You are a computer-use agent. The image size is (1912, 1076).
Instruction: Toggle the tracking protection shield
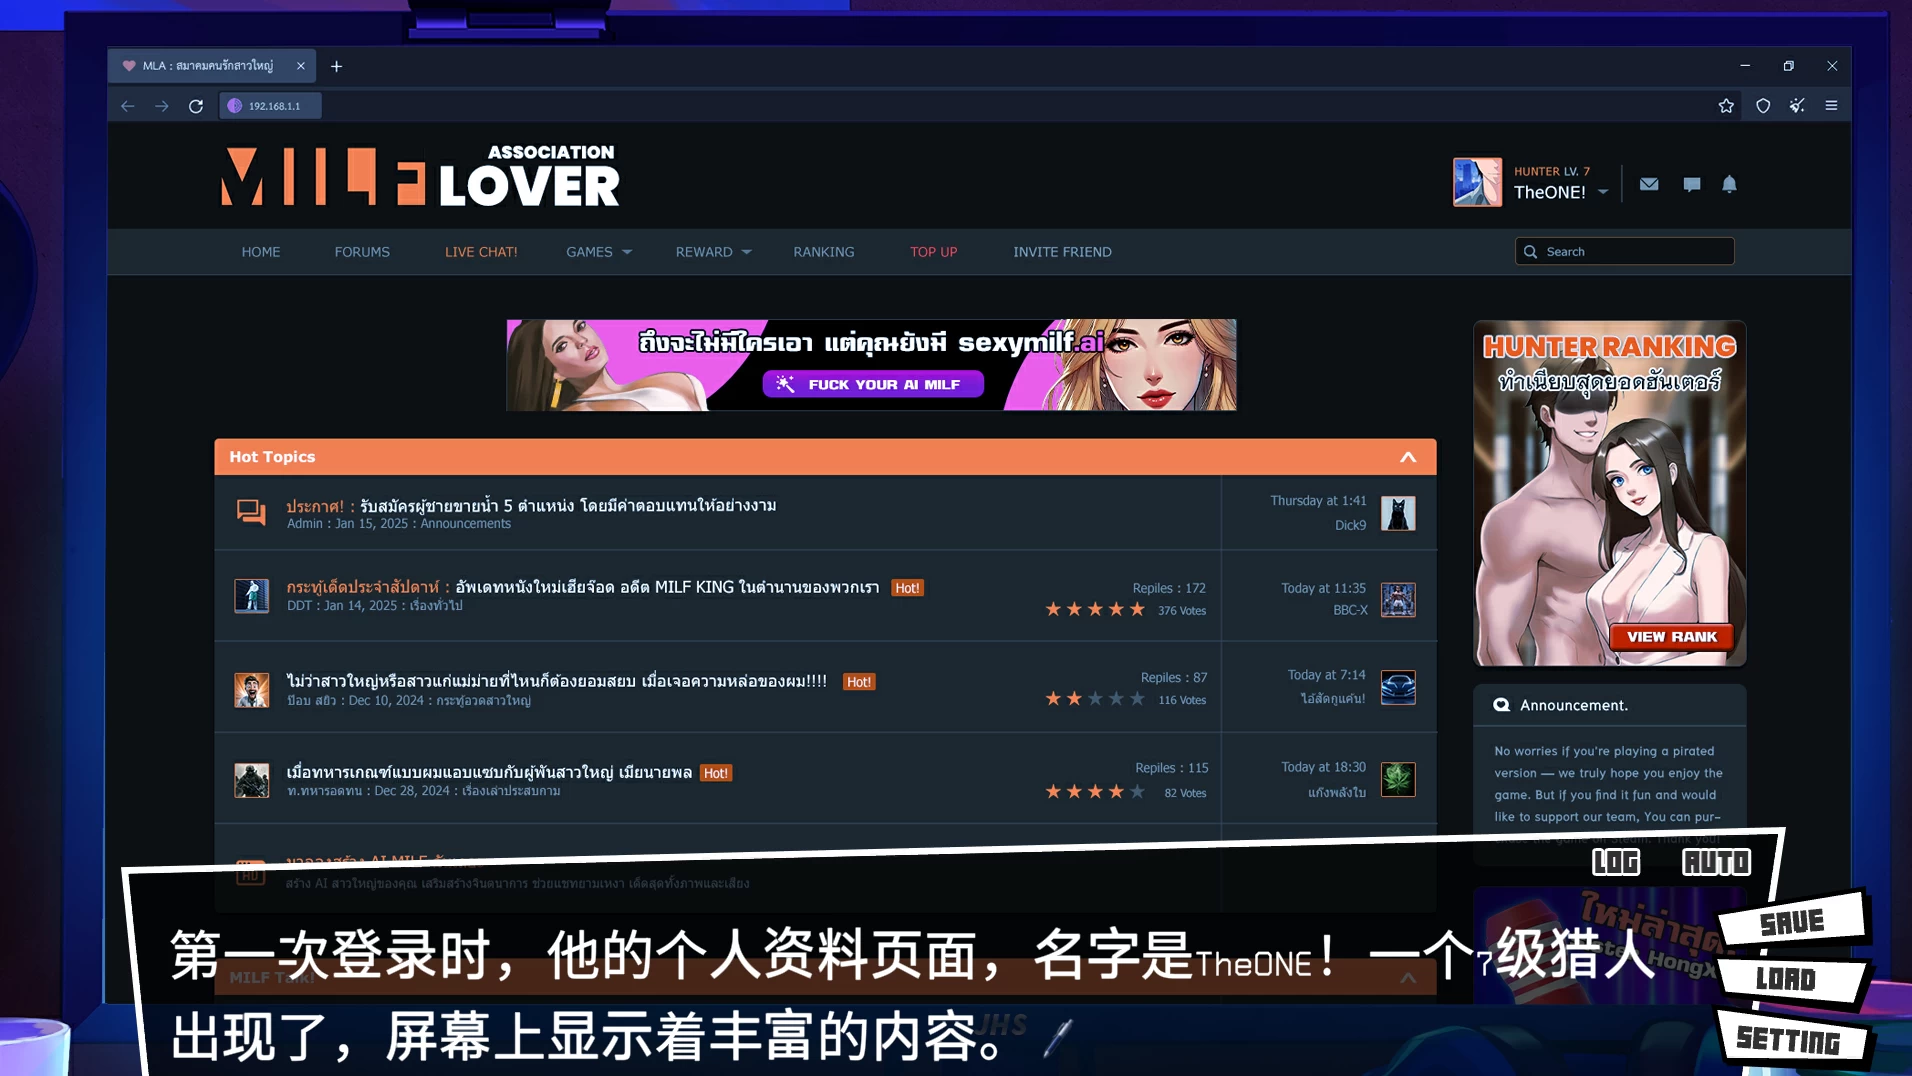pos(1762,105)
